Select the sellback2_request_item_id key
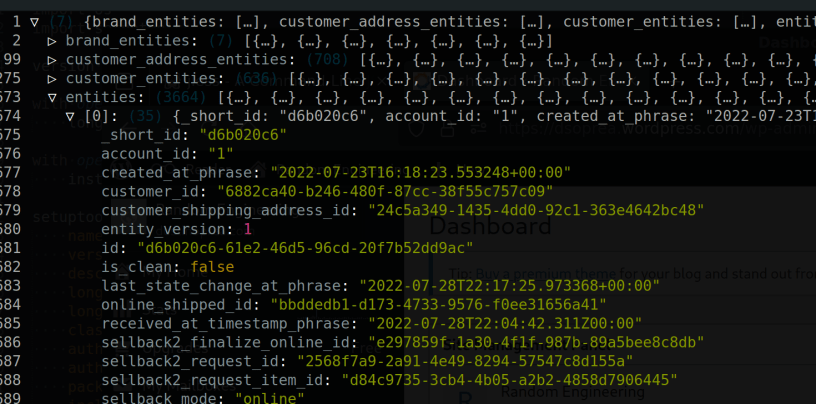Viewport: 816px width, 404px height. tap(215, 381)
